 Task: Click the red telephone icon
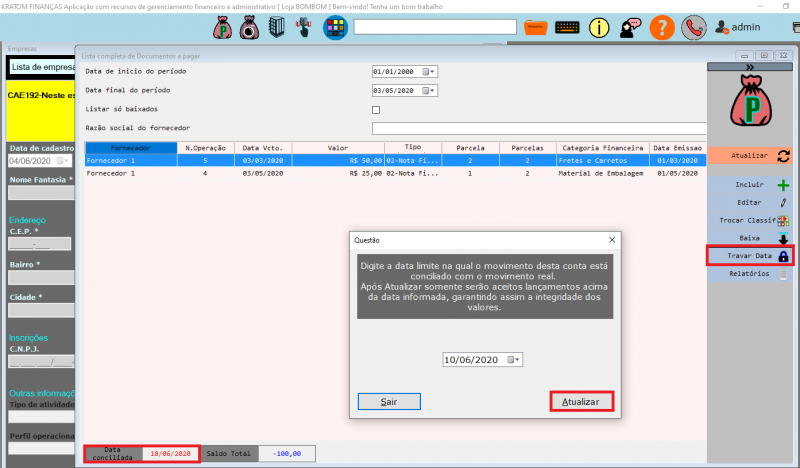coord(692,27)
